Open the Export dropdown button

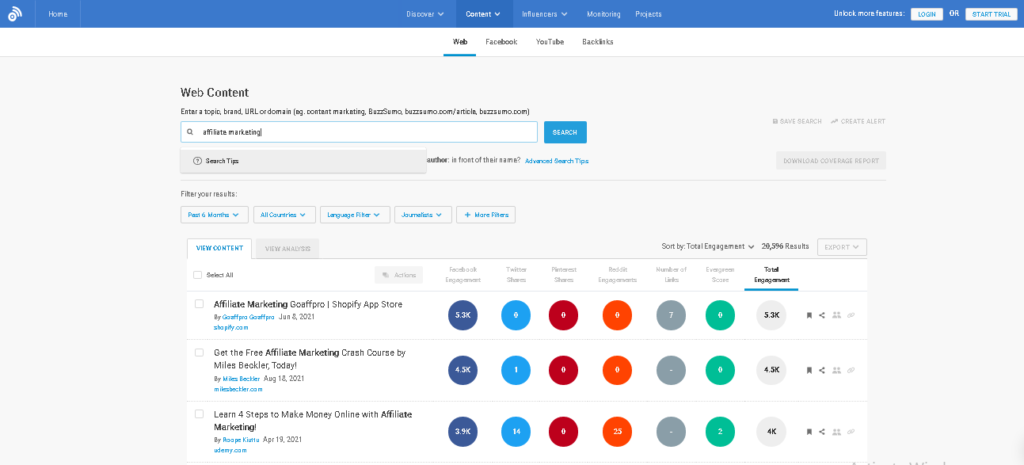(x=842, y=247)
